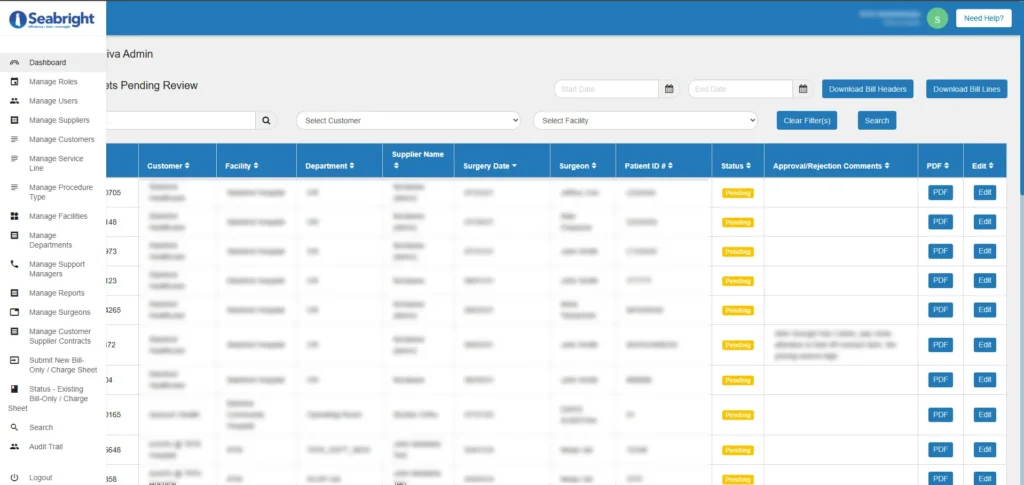Viewport: 1024px width, 485px height.
Task: Click the Manage Roles icon
Action: tap(14, 82)
